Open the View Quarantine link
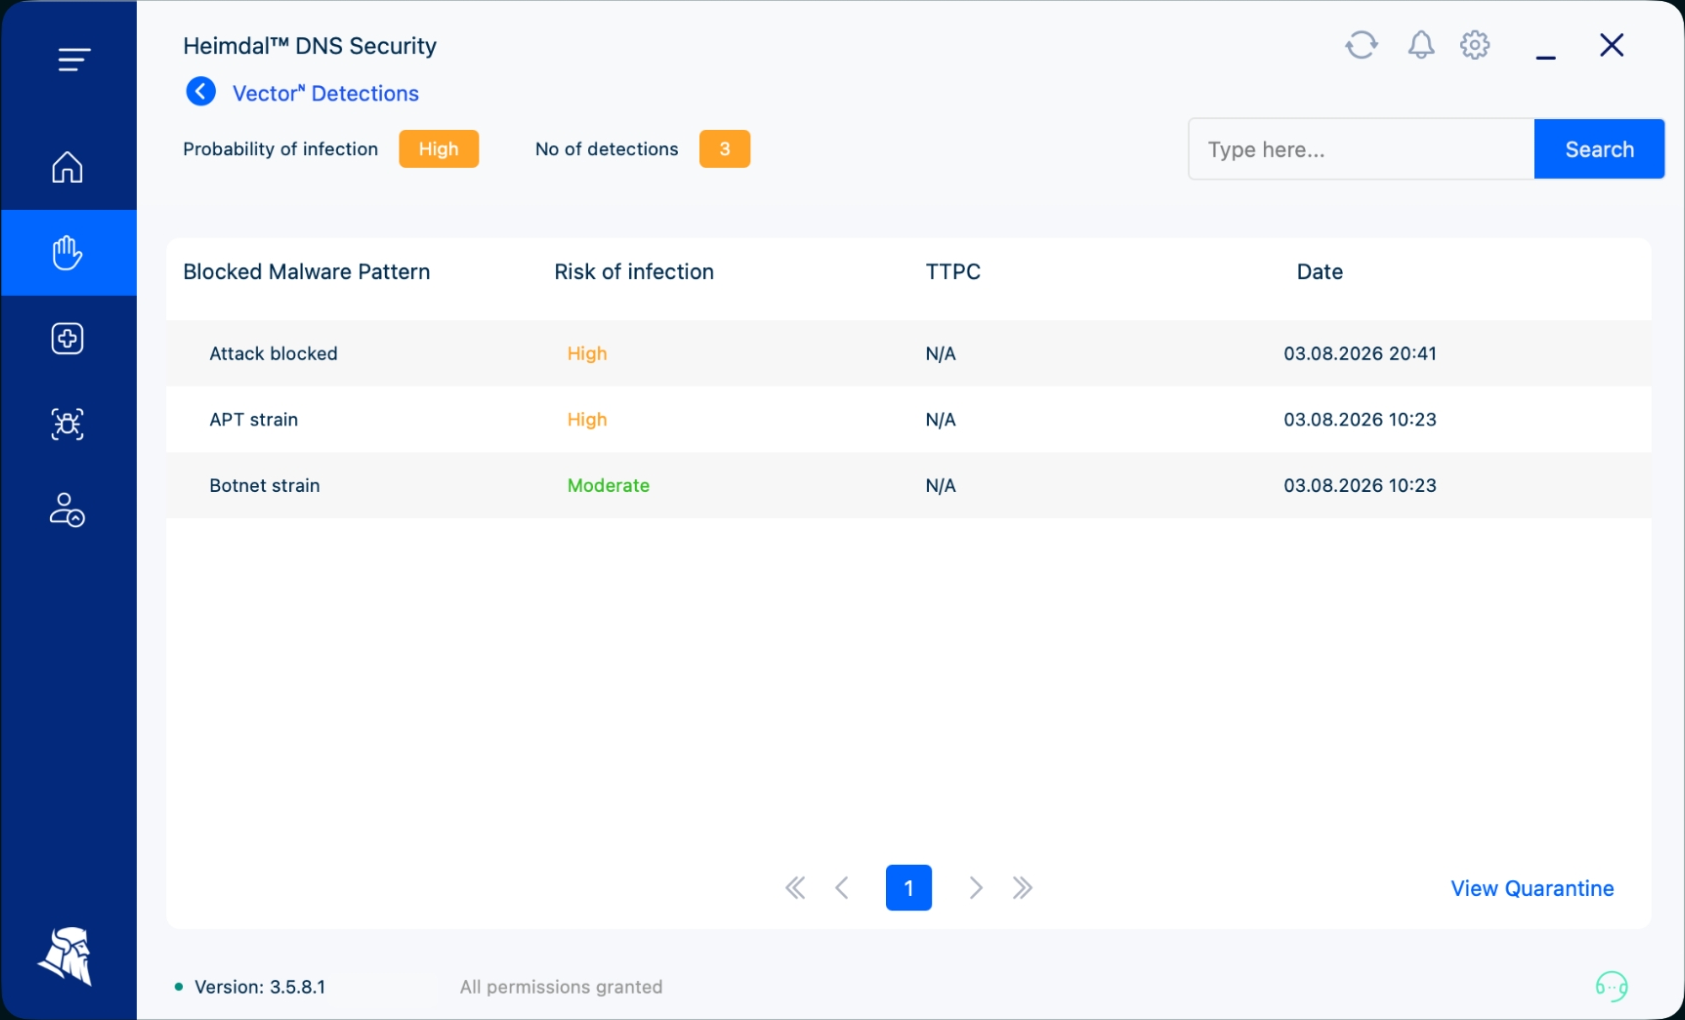1685x1020 pixels. point(1532,888)
